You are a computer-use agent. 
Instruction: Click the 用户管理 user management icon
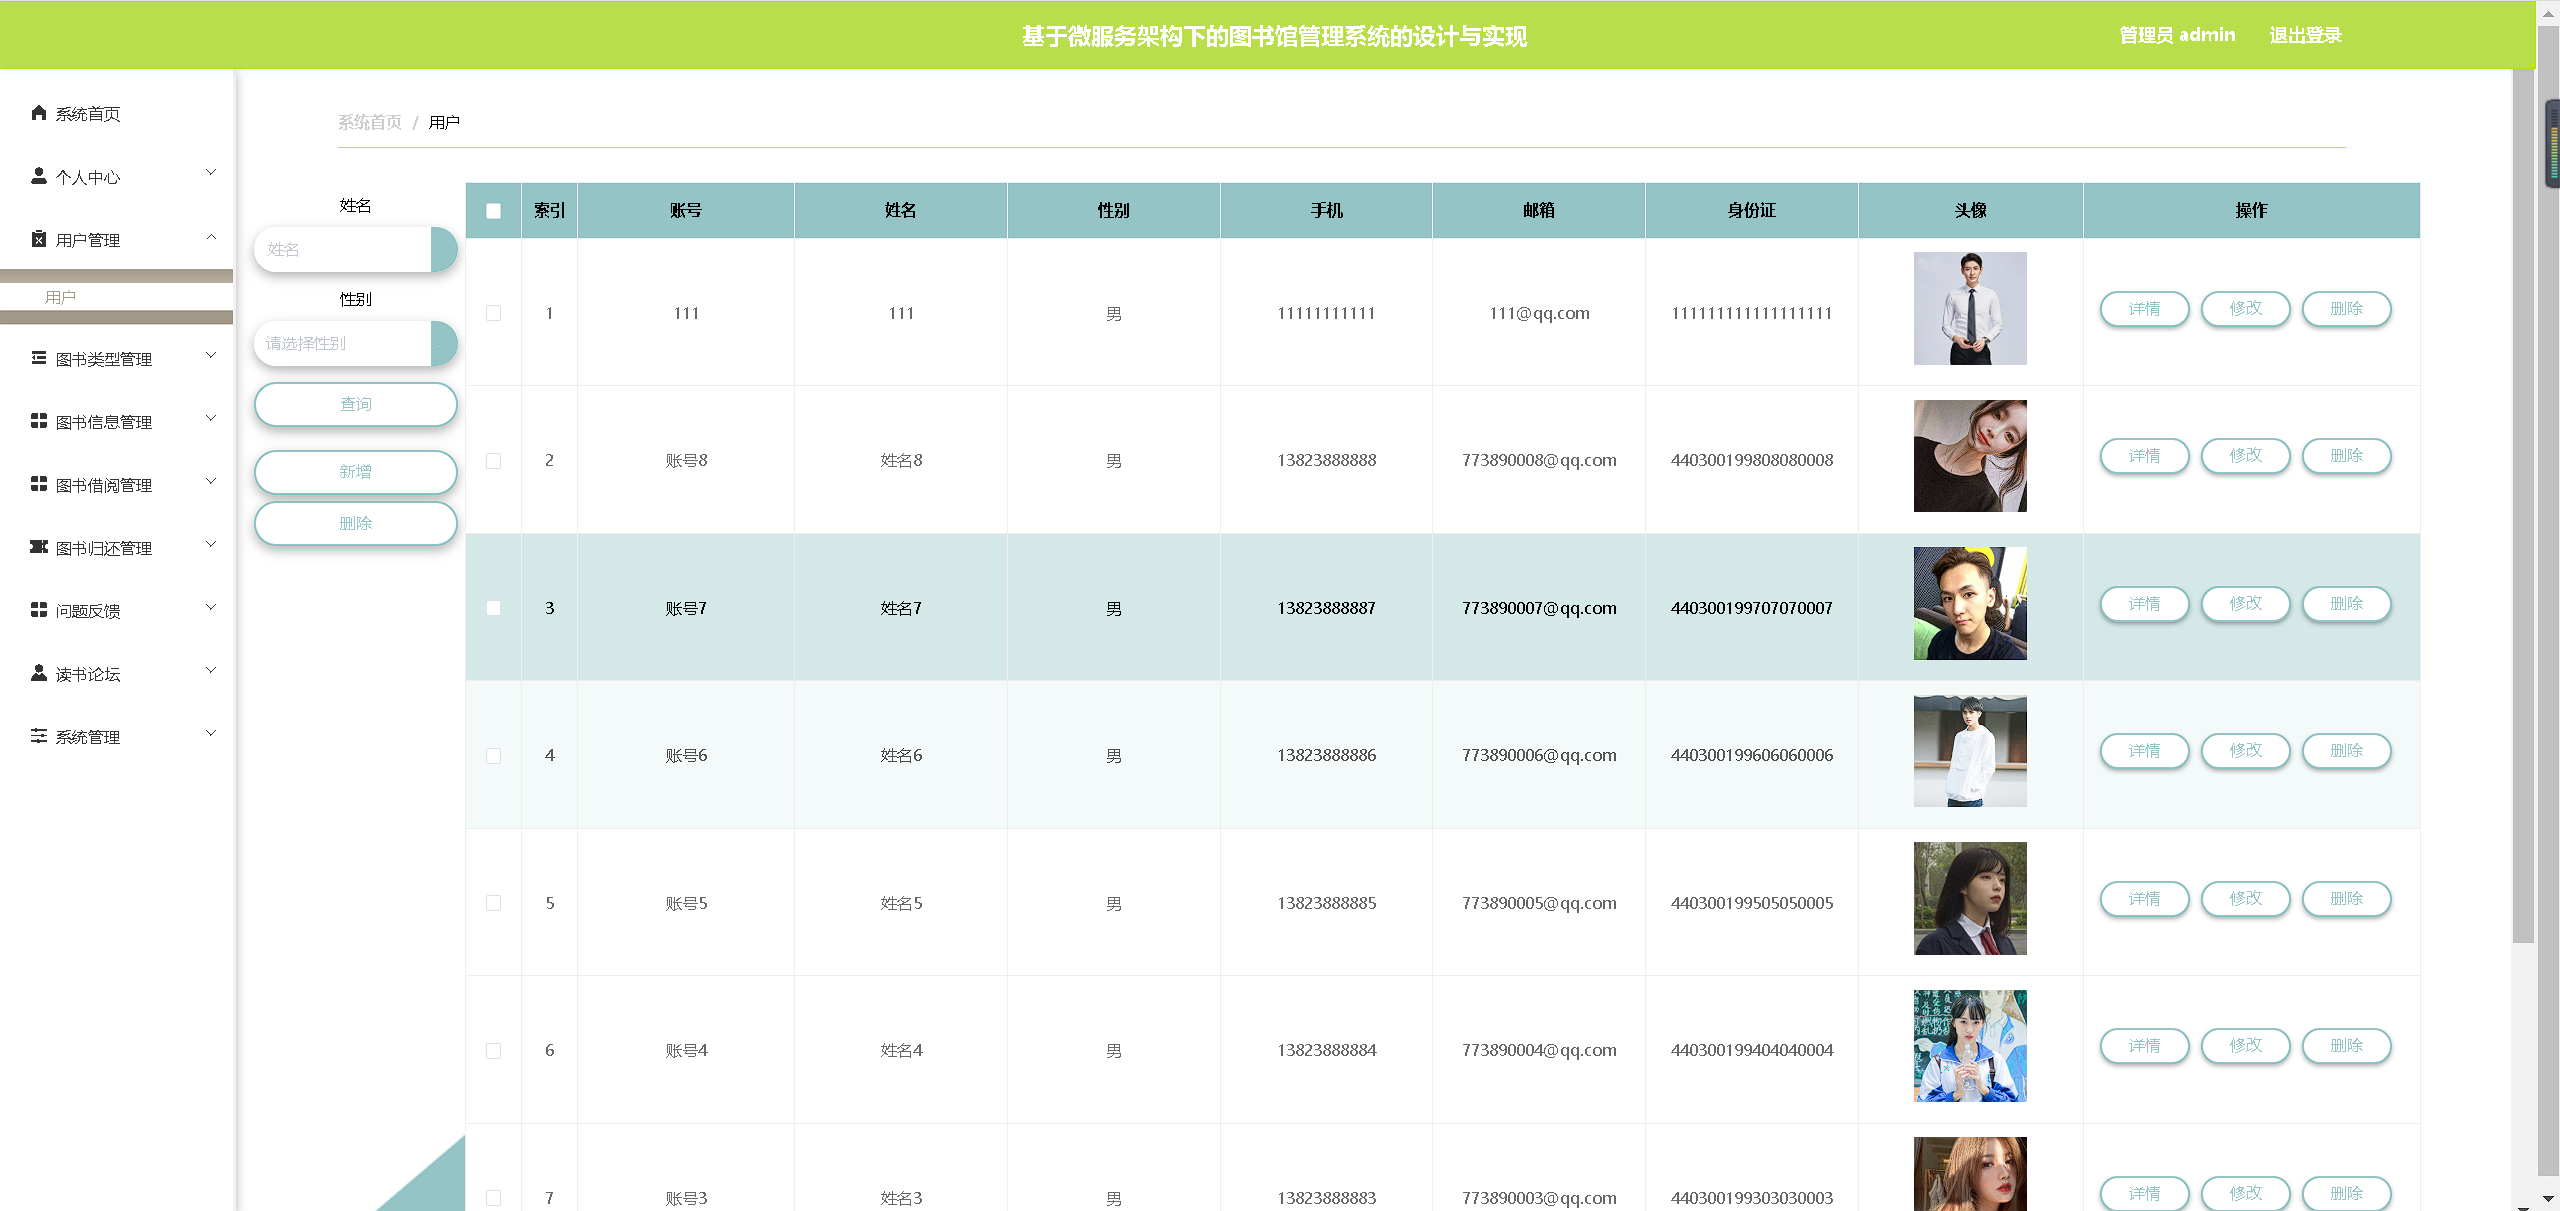[x=38, y=240]
